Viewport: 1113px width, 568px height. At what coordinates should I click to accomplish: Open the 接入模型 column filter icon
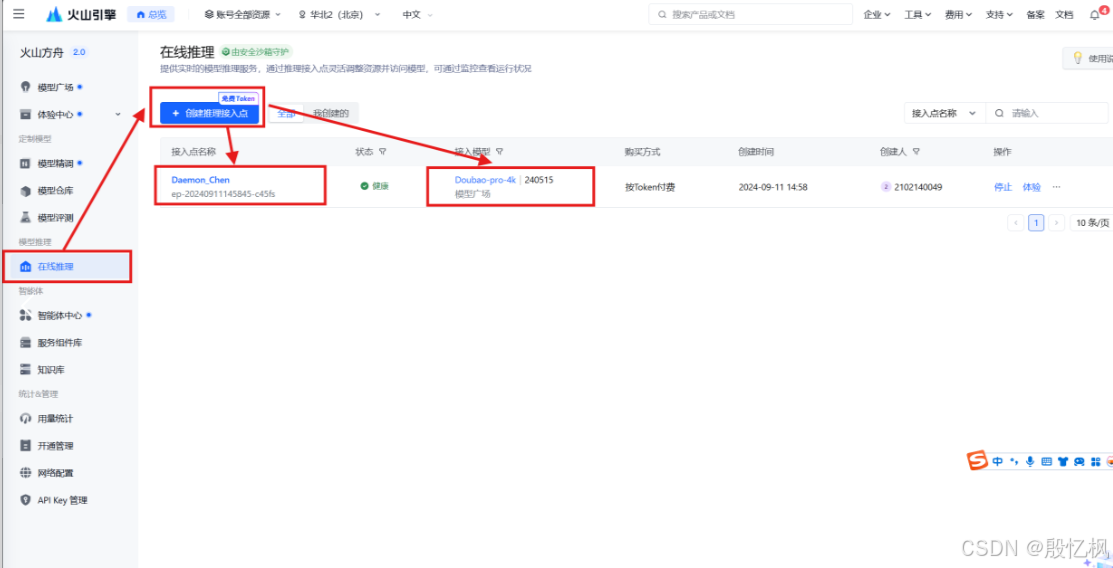[x=499, y=152]
